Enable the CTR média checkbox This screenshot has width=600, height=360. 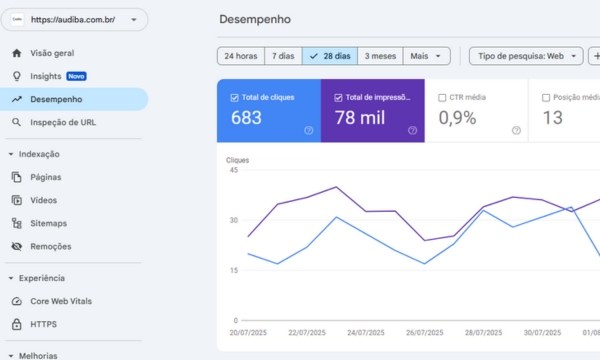(442, 98)
